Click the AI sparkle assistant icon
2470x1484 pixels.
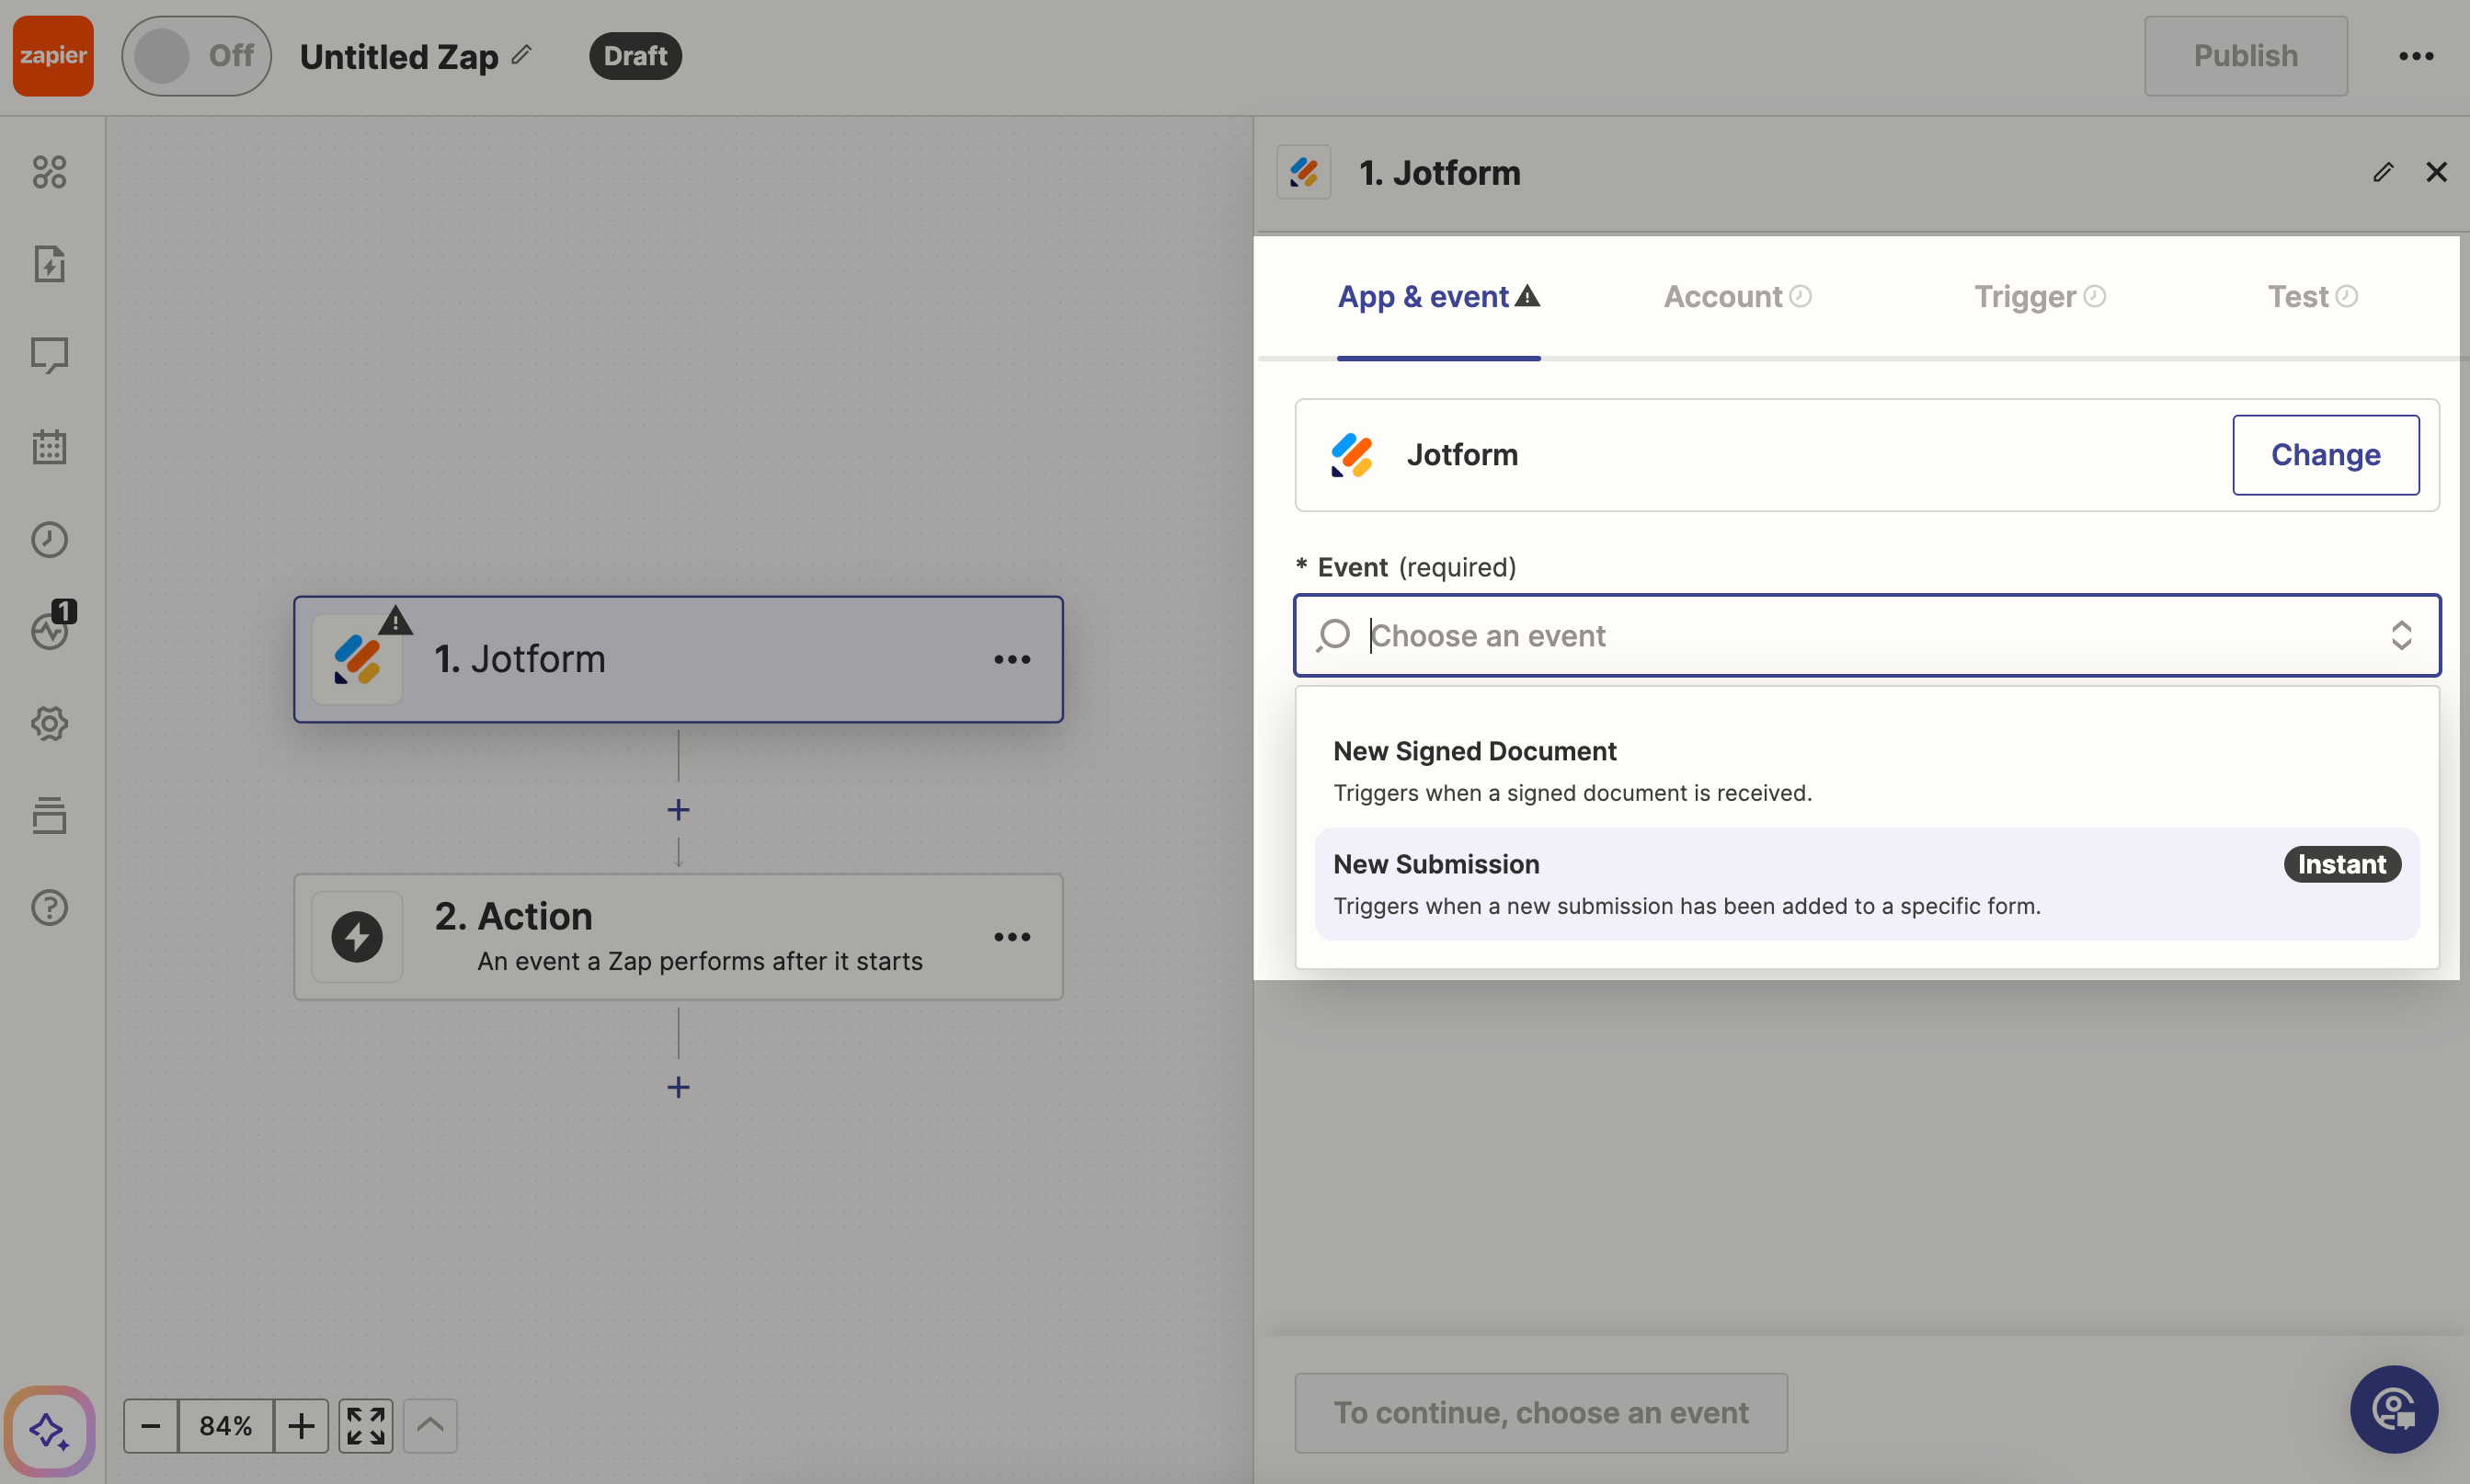click(x=49, y=1431)
